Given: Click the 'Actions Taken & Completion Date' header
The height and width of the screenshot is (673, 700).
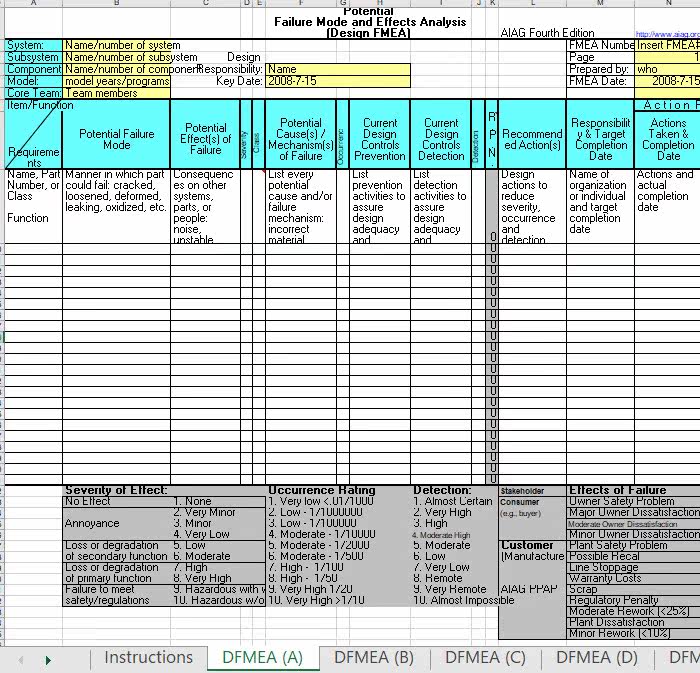Looking at the screenshot, I should [x=667, y=139].
